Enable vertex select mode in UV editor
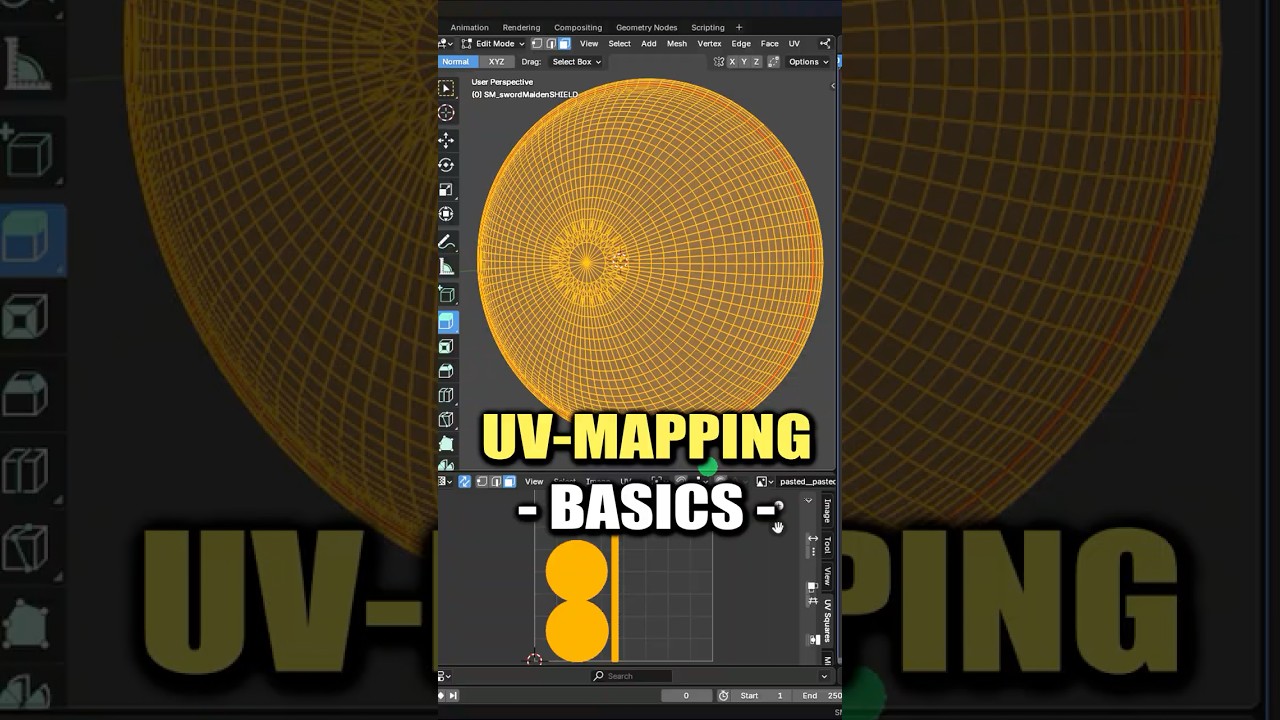 [482, 482]
